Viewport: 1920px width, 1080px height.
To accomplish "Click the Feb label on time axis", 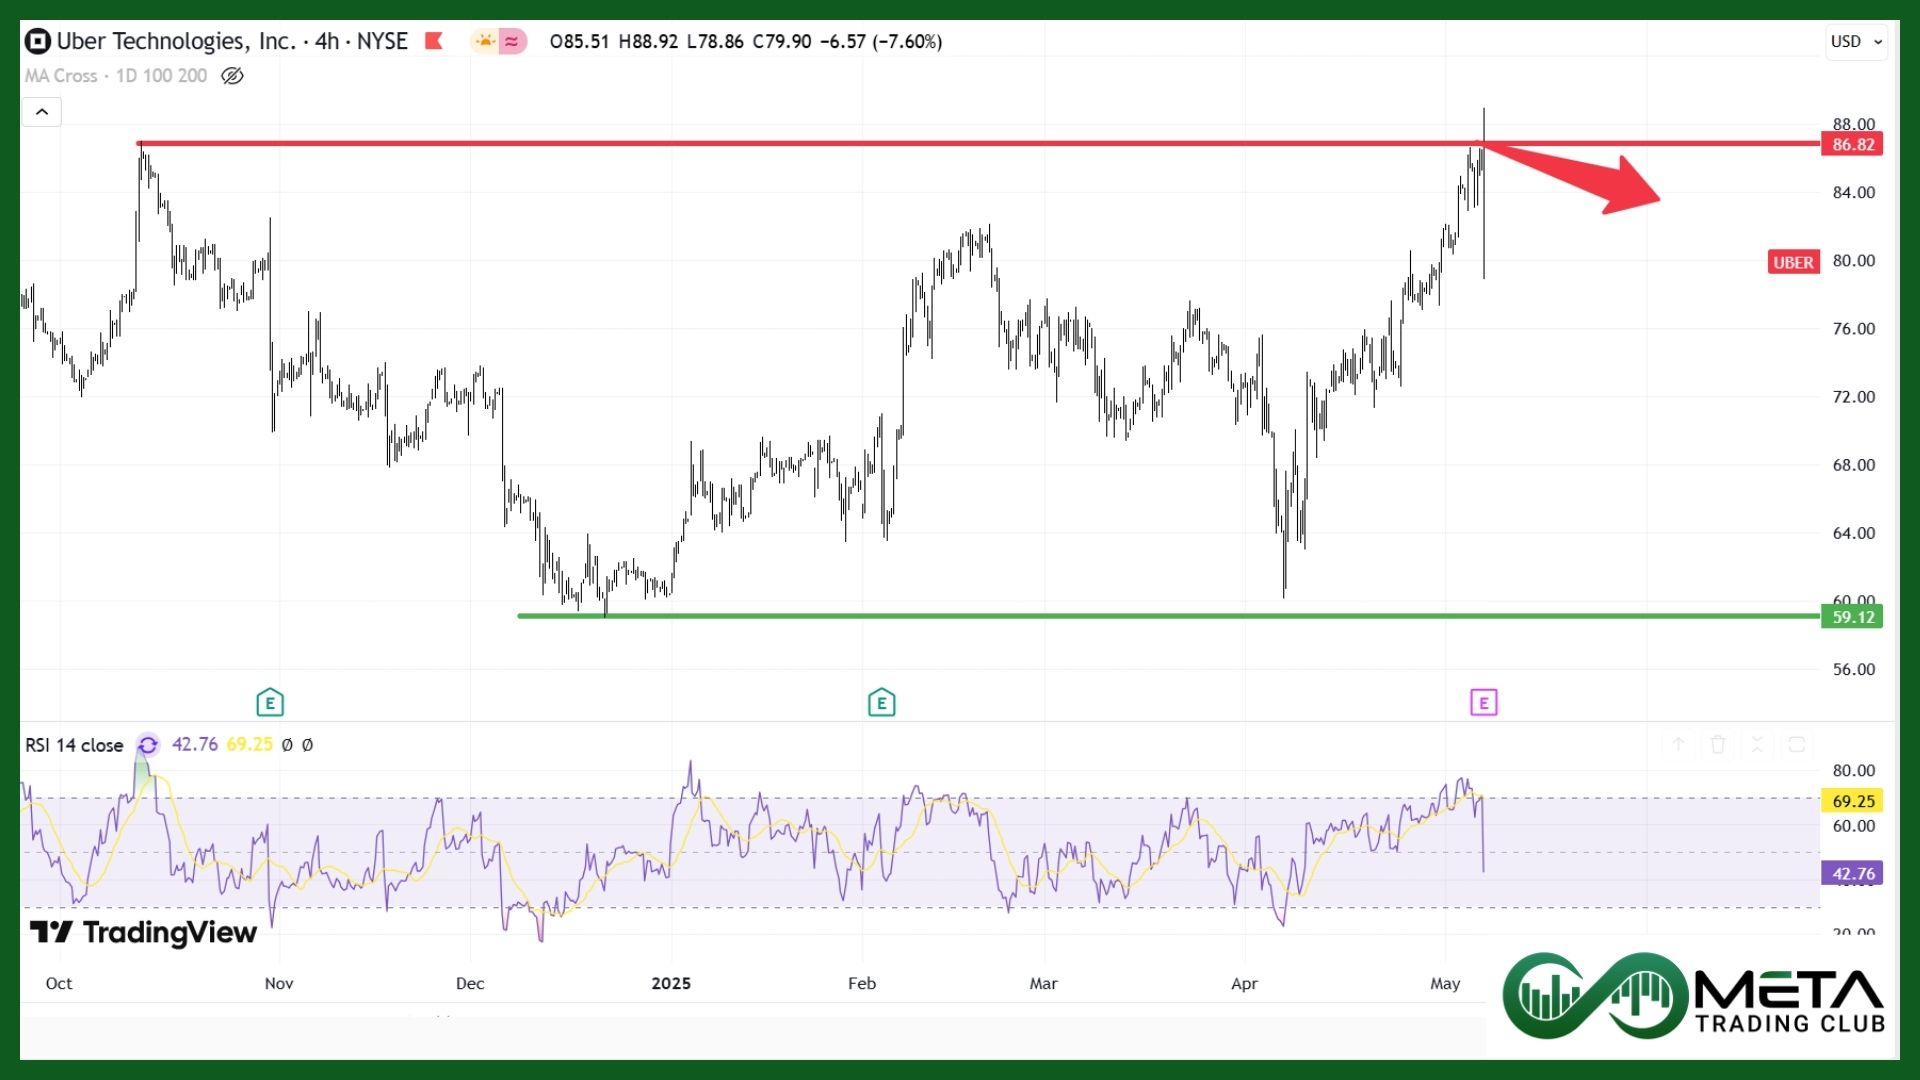I will pyautogui.click(x=862, y=983).
